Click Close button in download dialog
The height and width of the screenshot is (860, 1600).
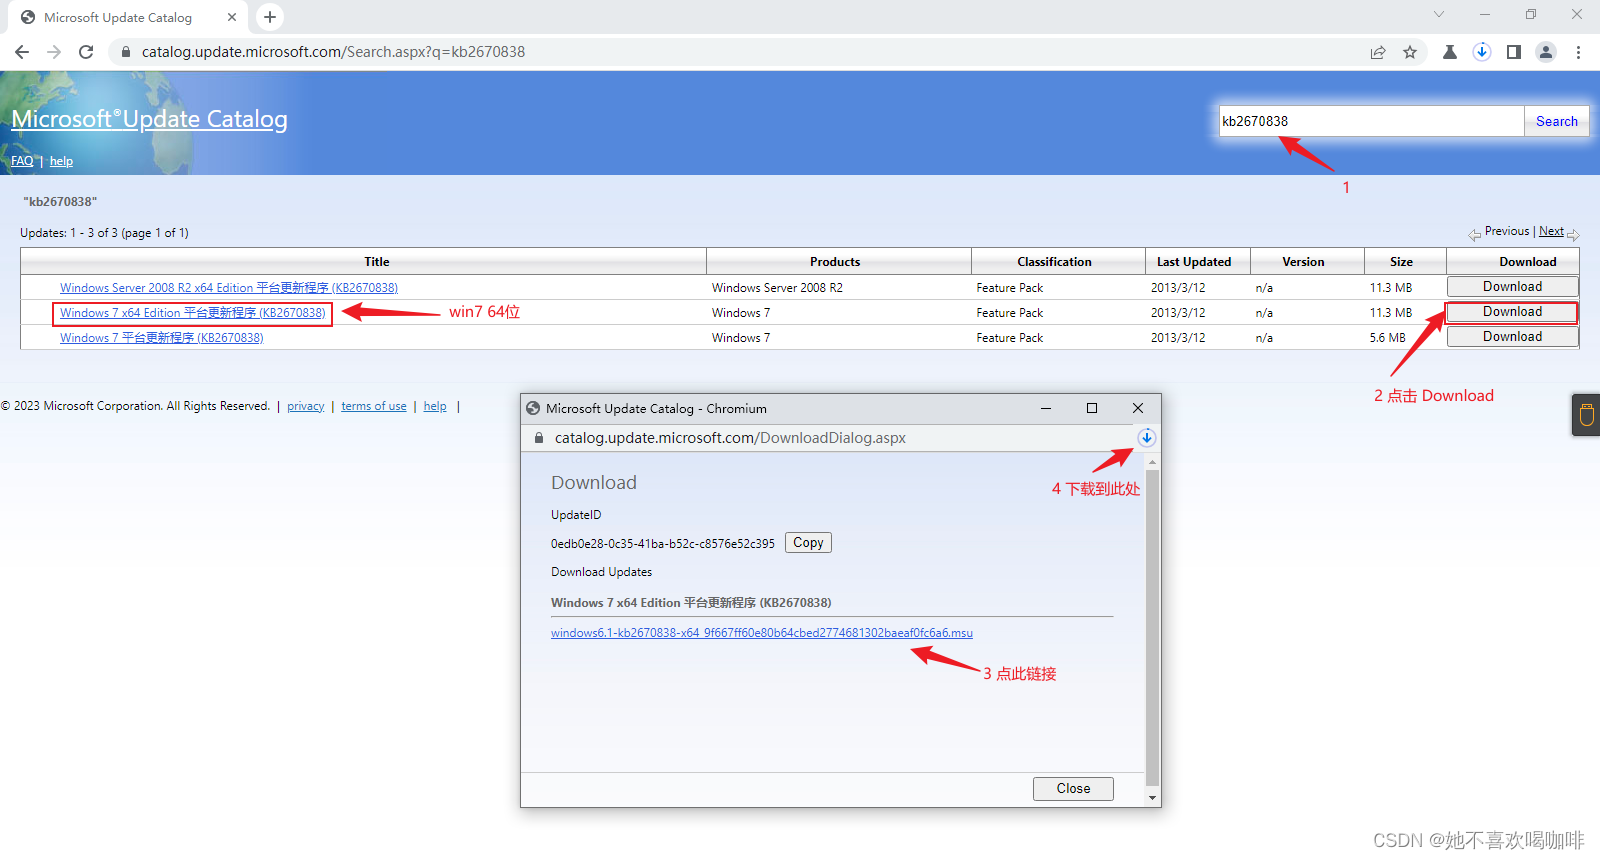point(1073,789)
